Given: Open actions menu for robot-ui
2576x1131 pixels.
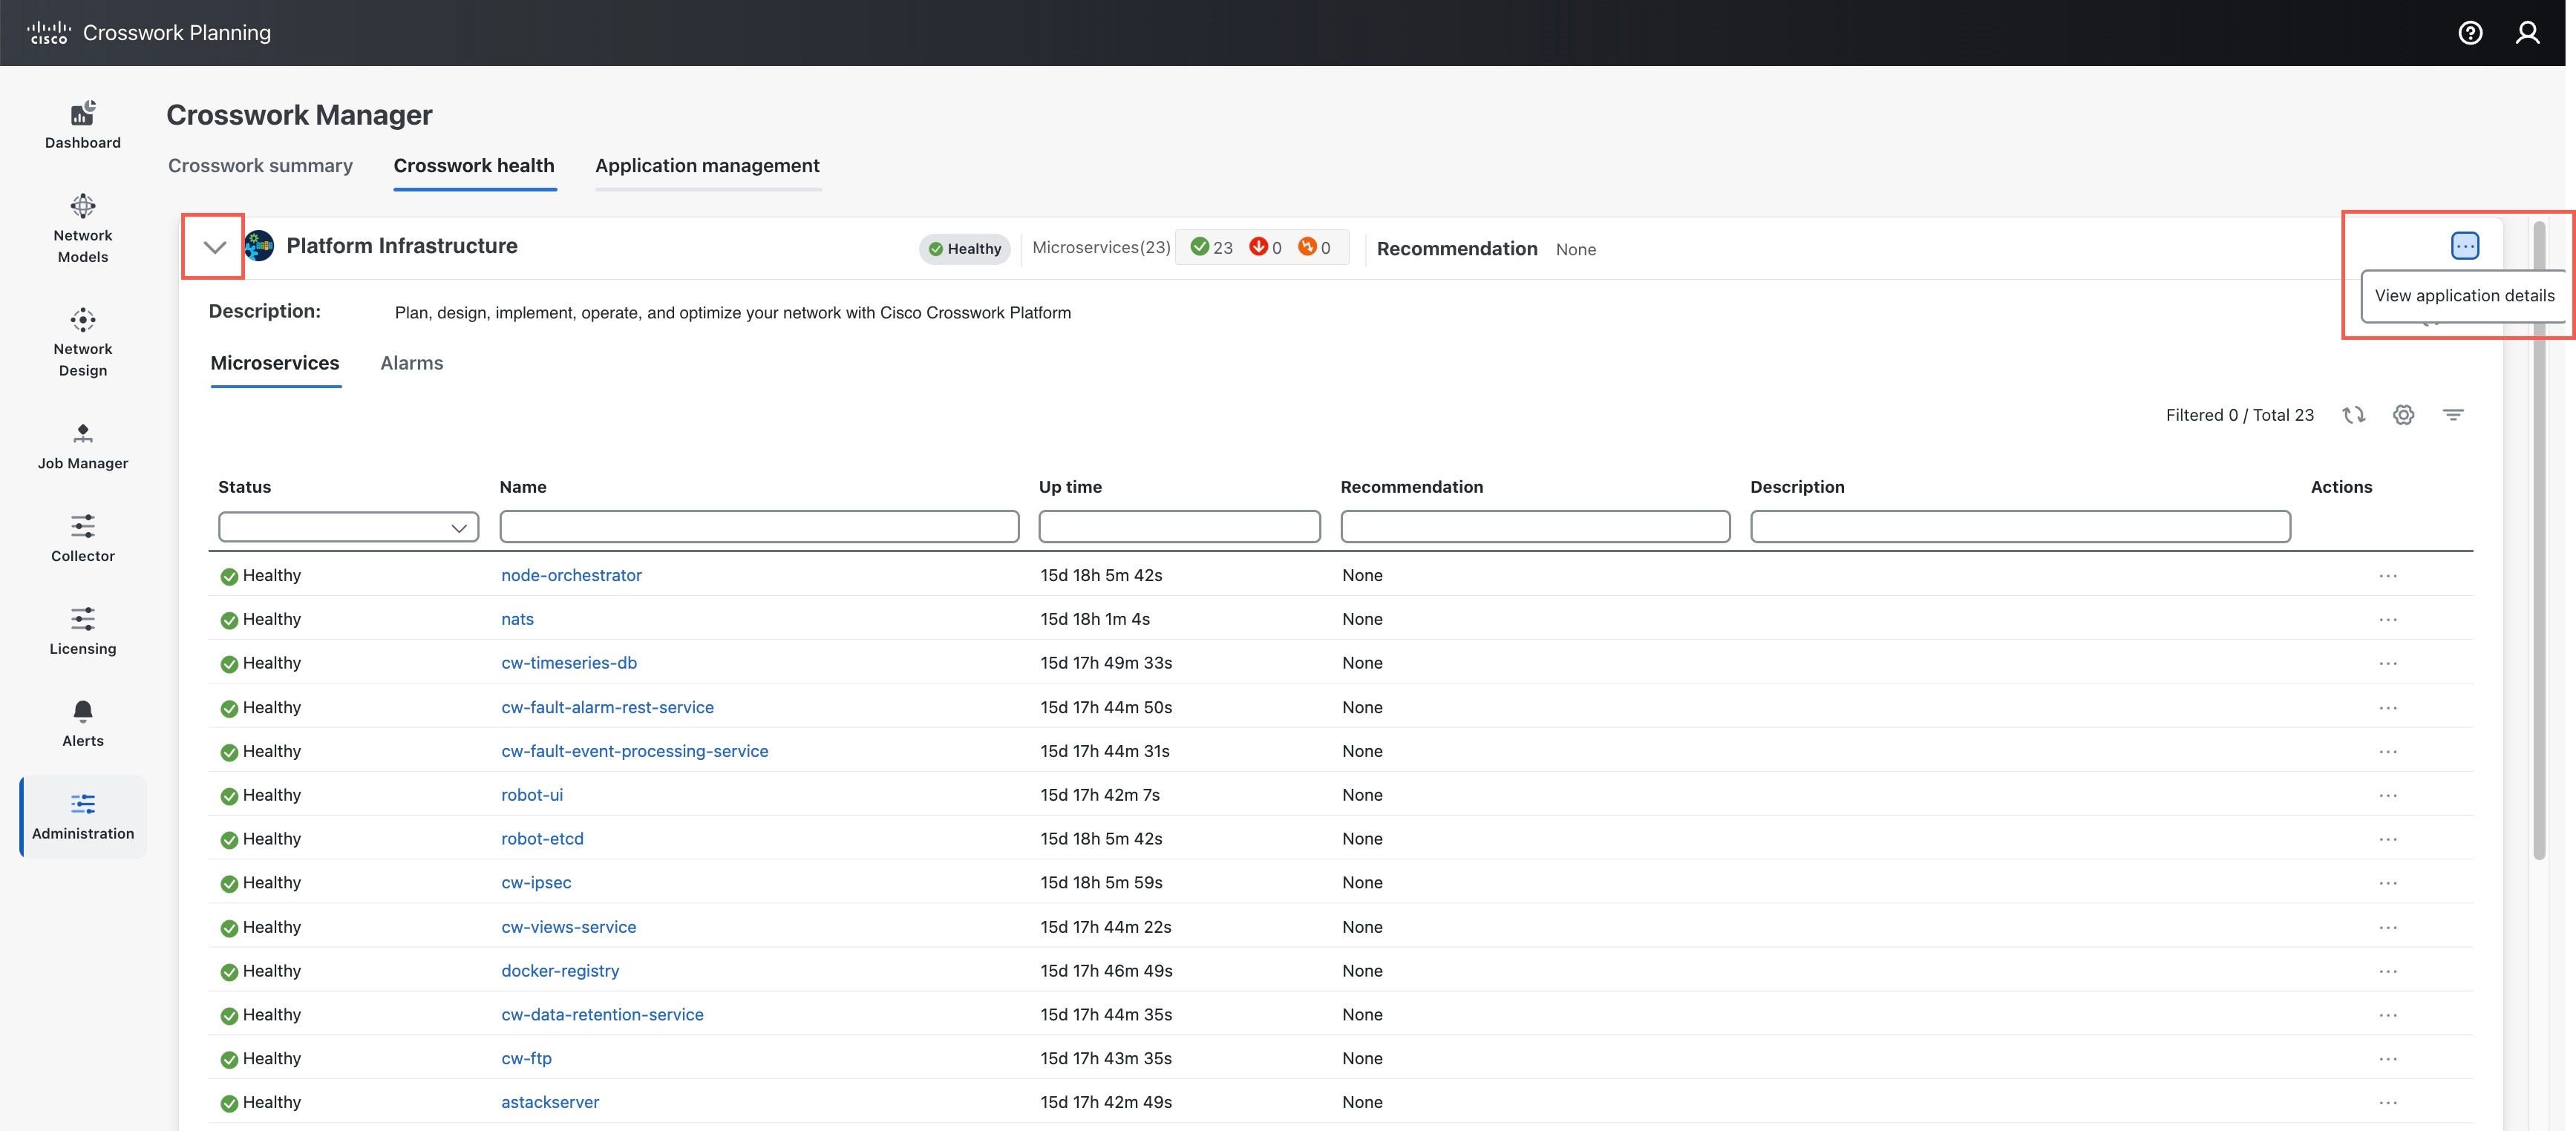Looking at the screenshot, I should (2388, 796).
